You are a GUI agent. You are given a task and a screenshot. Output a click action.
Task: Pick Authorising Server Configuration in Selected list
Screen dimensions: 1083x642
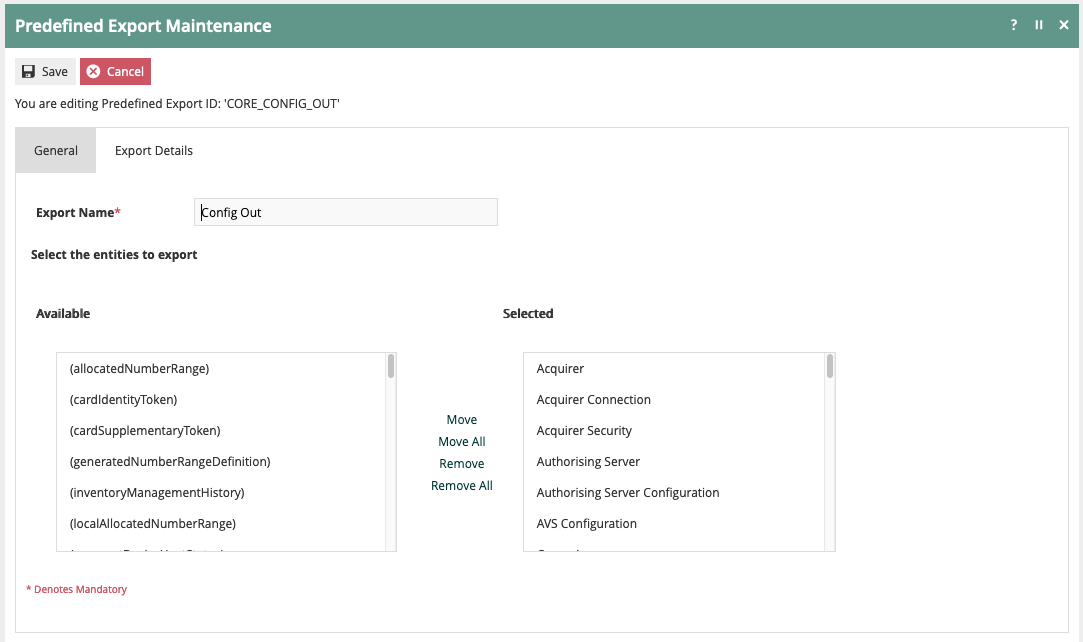point(628,493)
